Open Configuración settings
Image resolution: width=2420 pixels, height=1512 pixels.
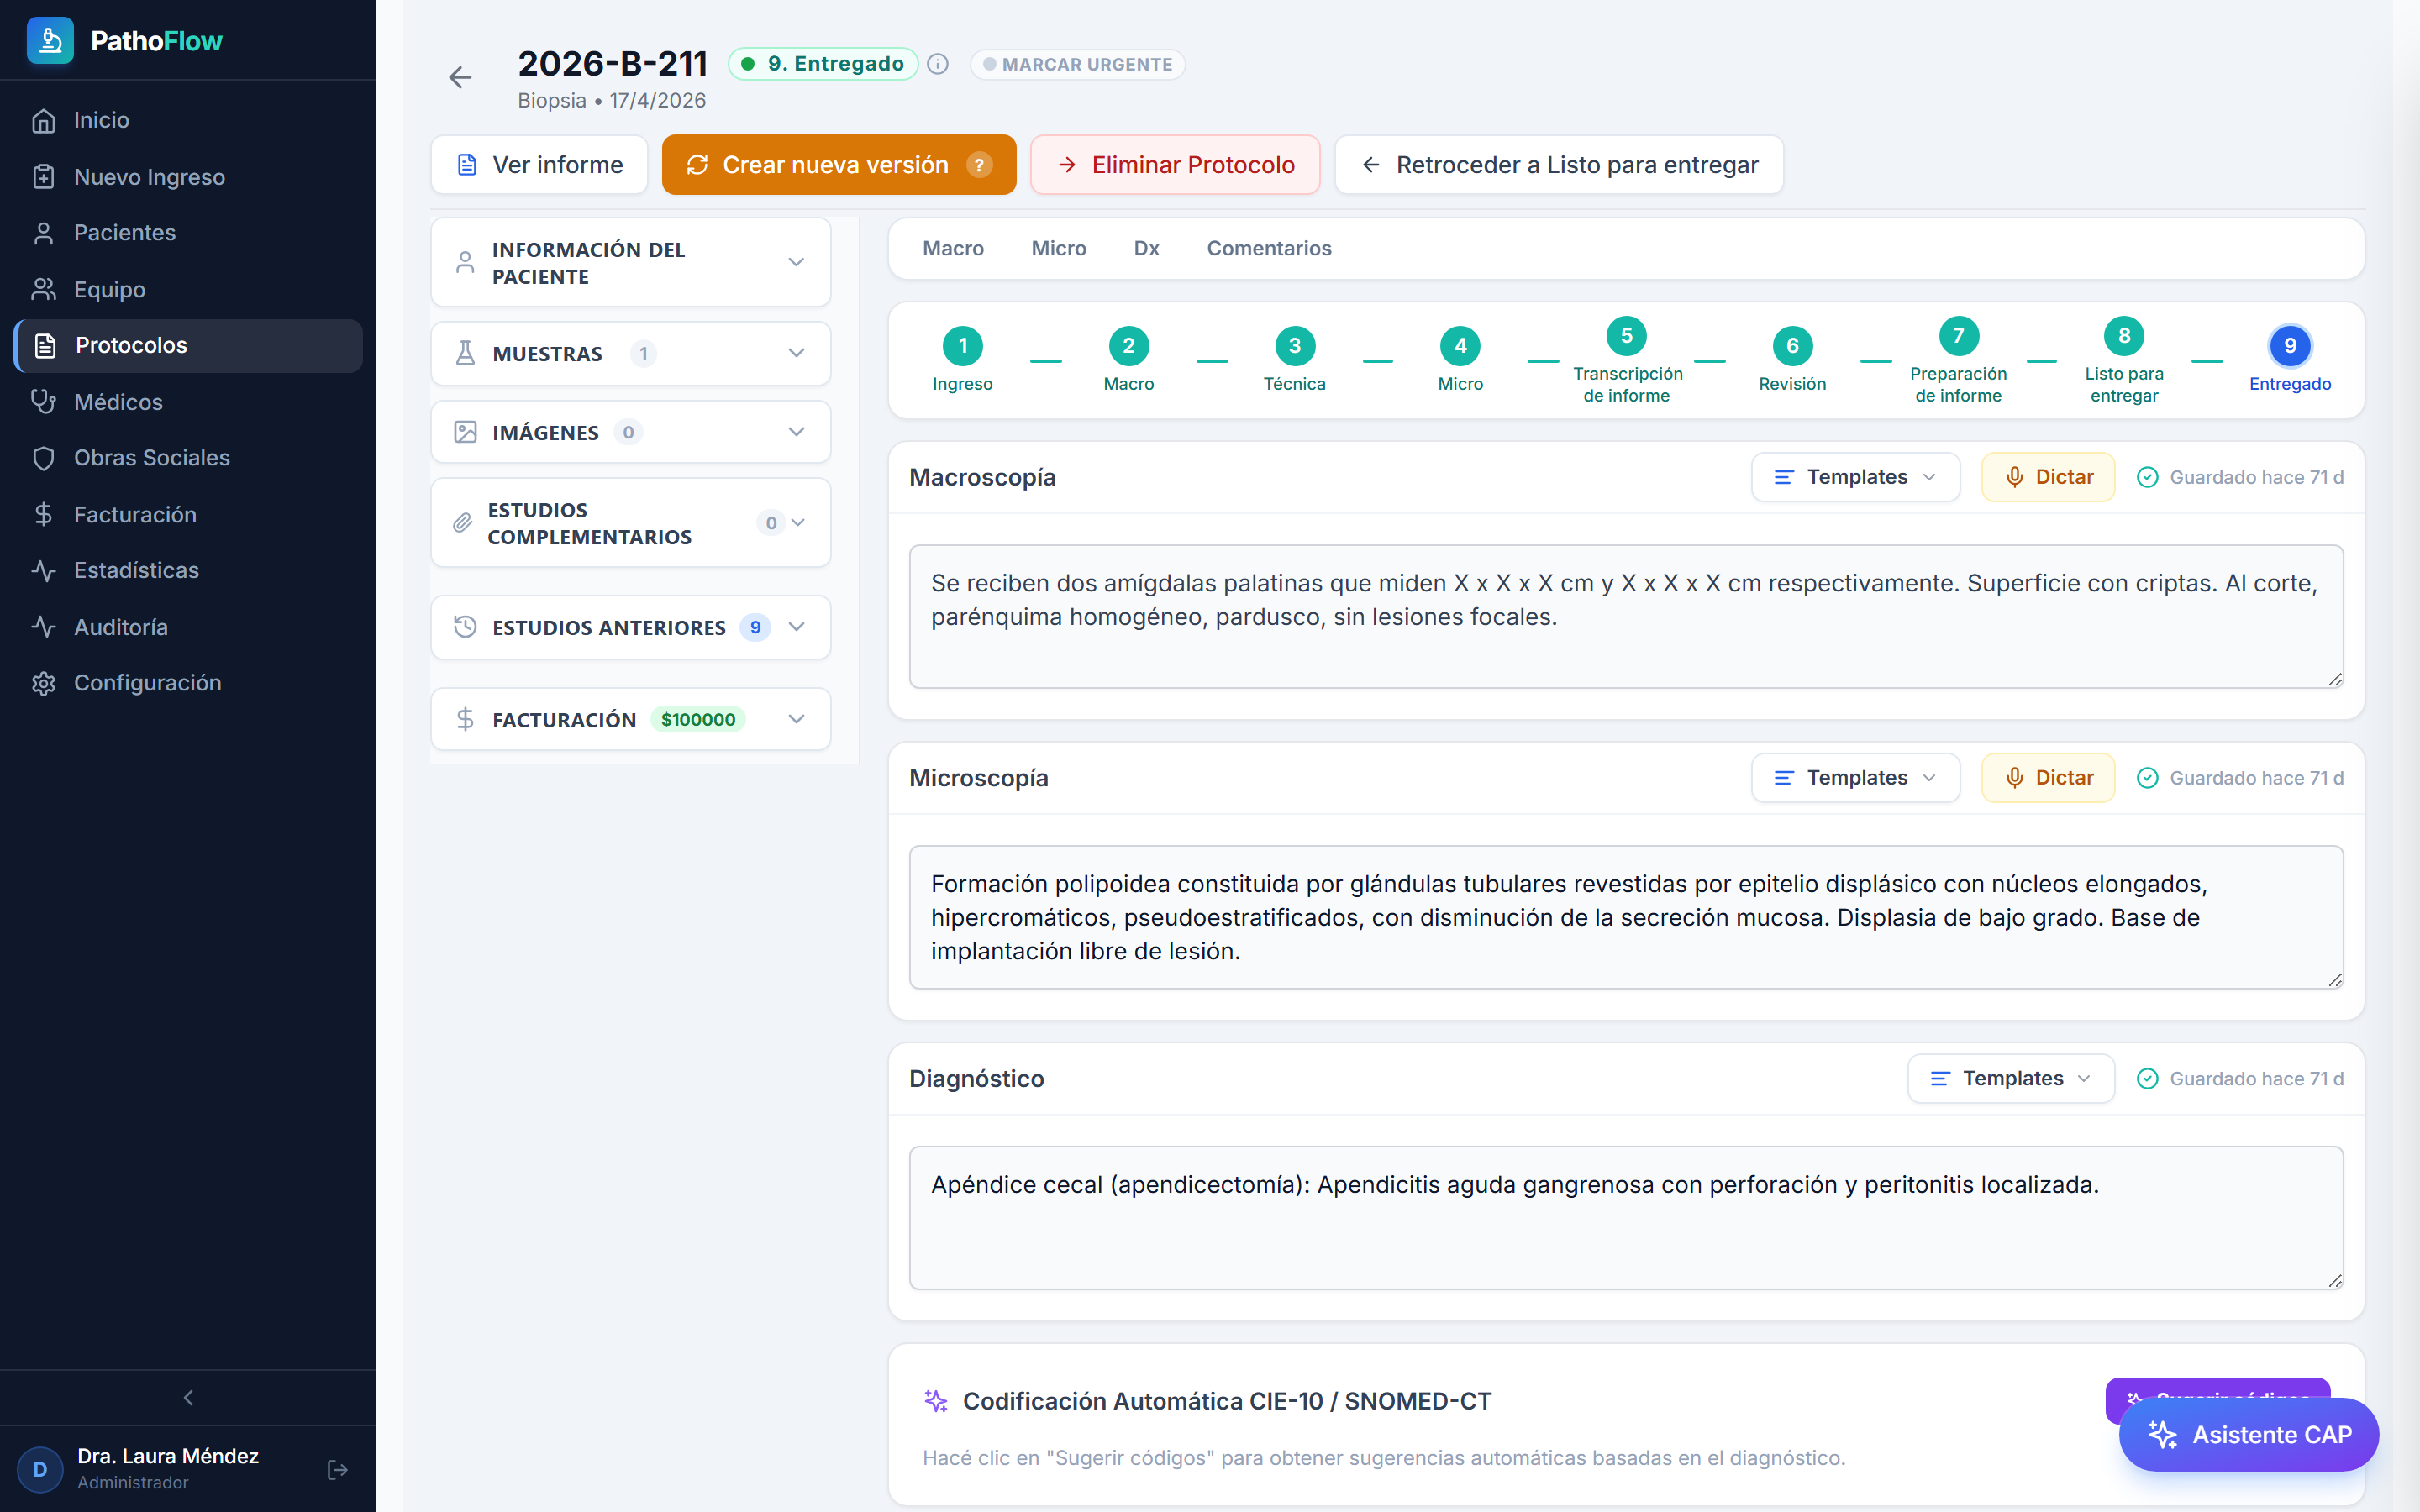click(x=188, y=683)
